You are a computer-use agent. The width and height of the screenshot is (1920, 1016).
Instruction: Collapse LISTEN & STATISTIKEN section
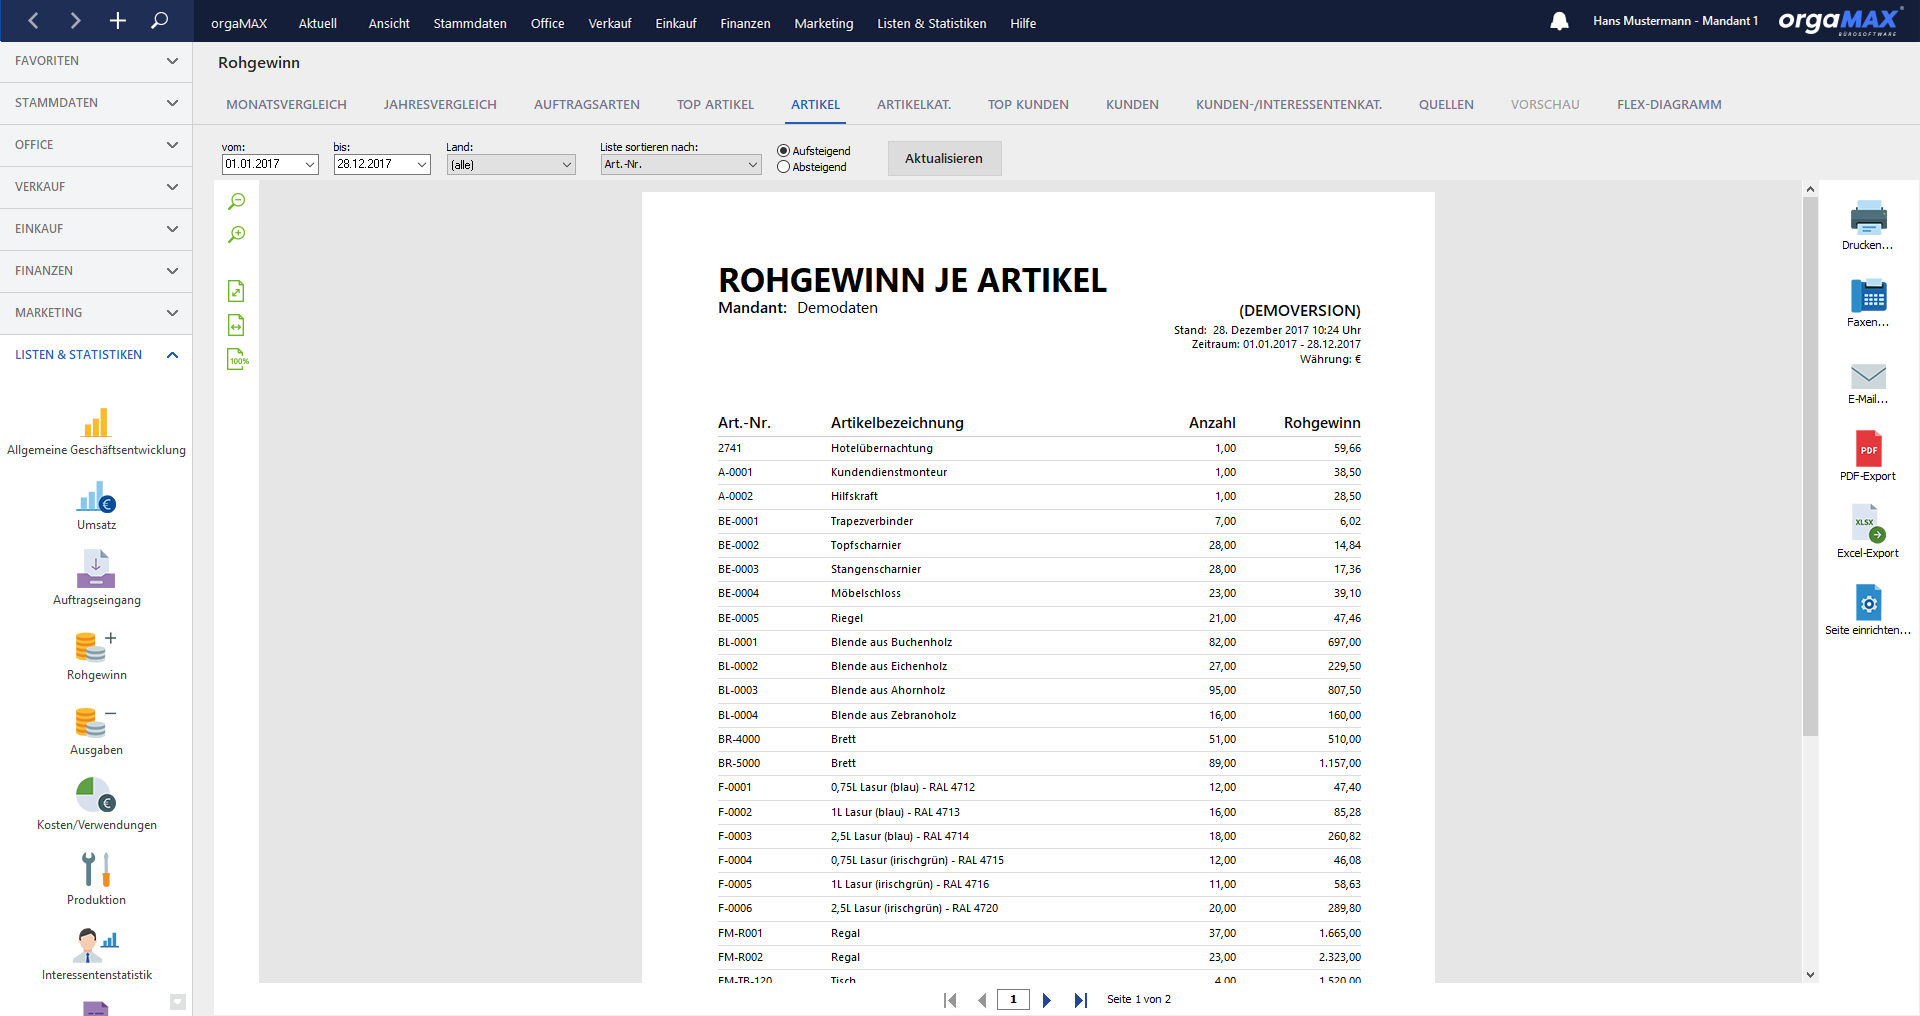tap(96, 355)
